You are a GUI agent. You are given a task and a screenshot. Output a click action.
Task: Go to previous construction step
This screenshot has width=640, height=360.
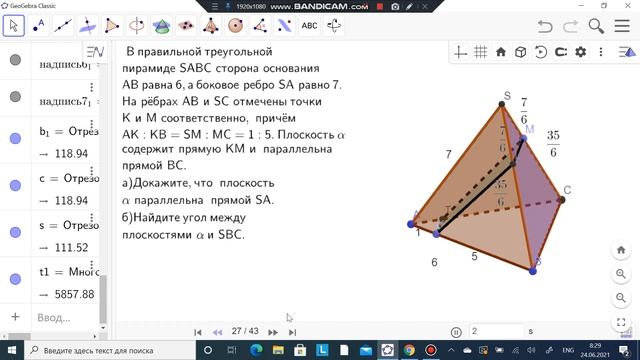[218, 332]
